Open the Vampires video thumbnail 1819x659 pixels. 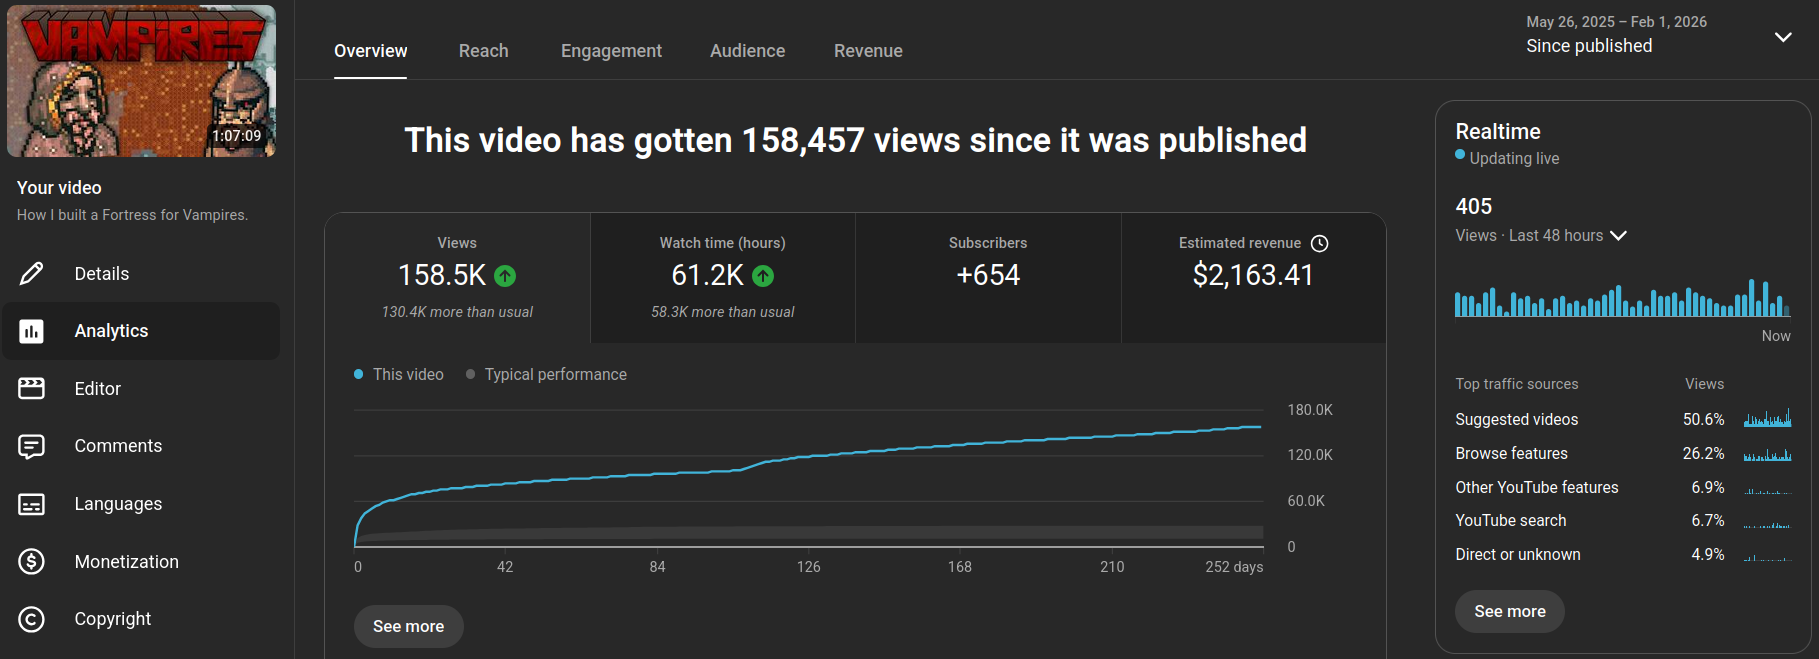coord(141,81)
